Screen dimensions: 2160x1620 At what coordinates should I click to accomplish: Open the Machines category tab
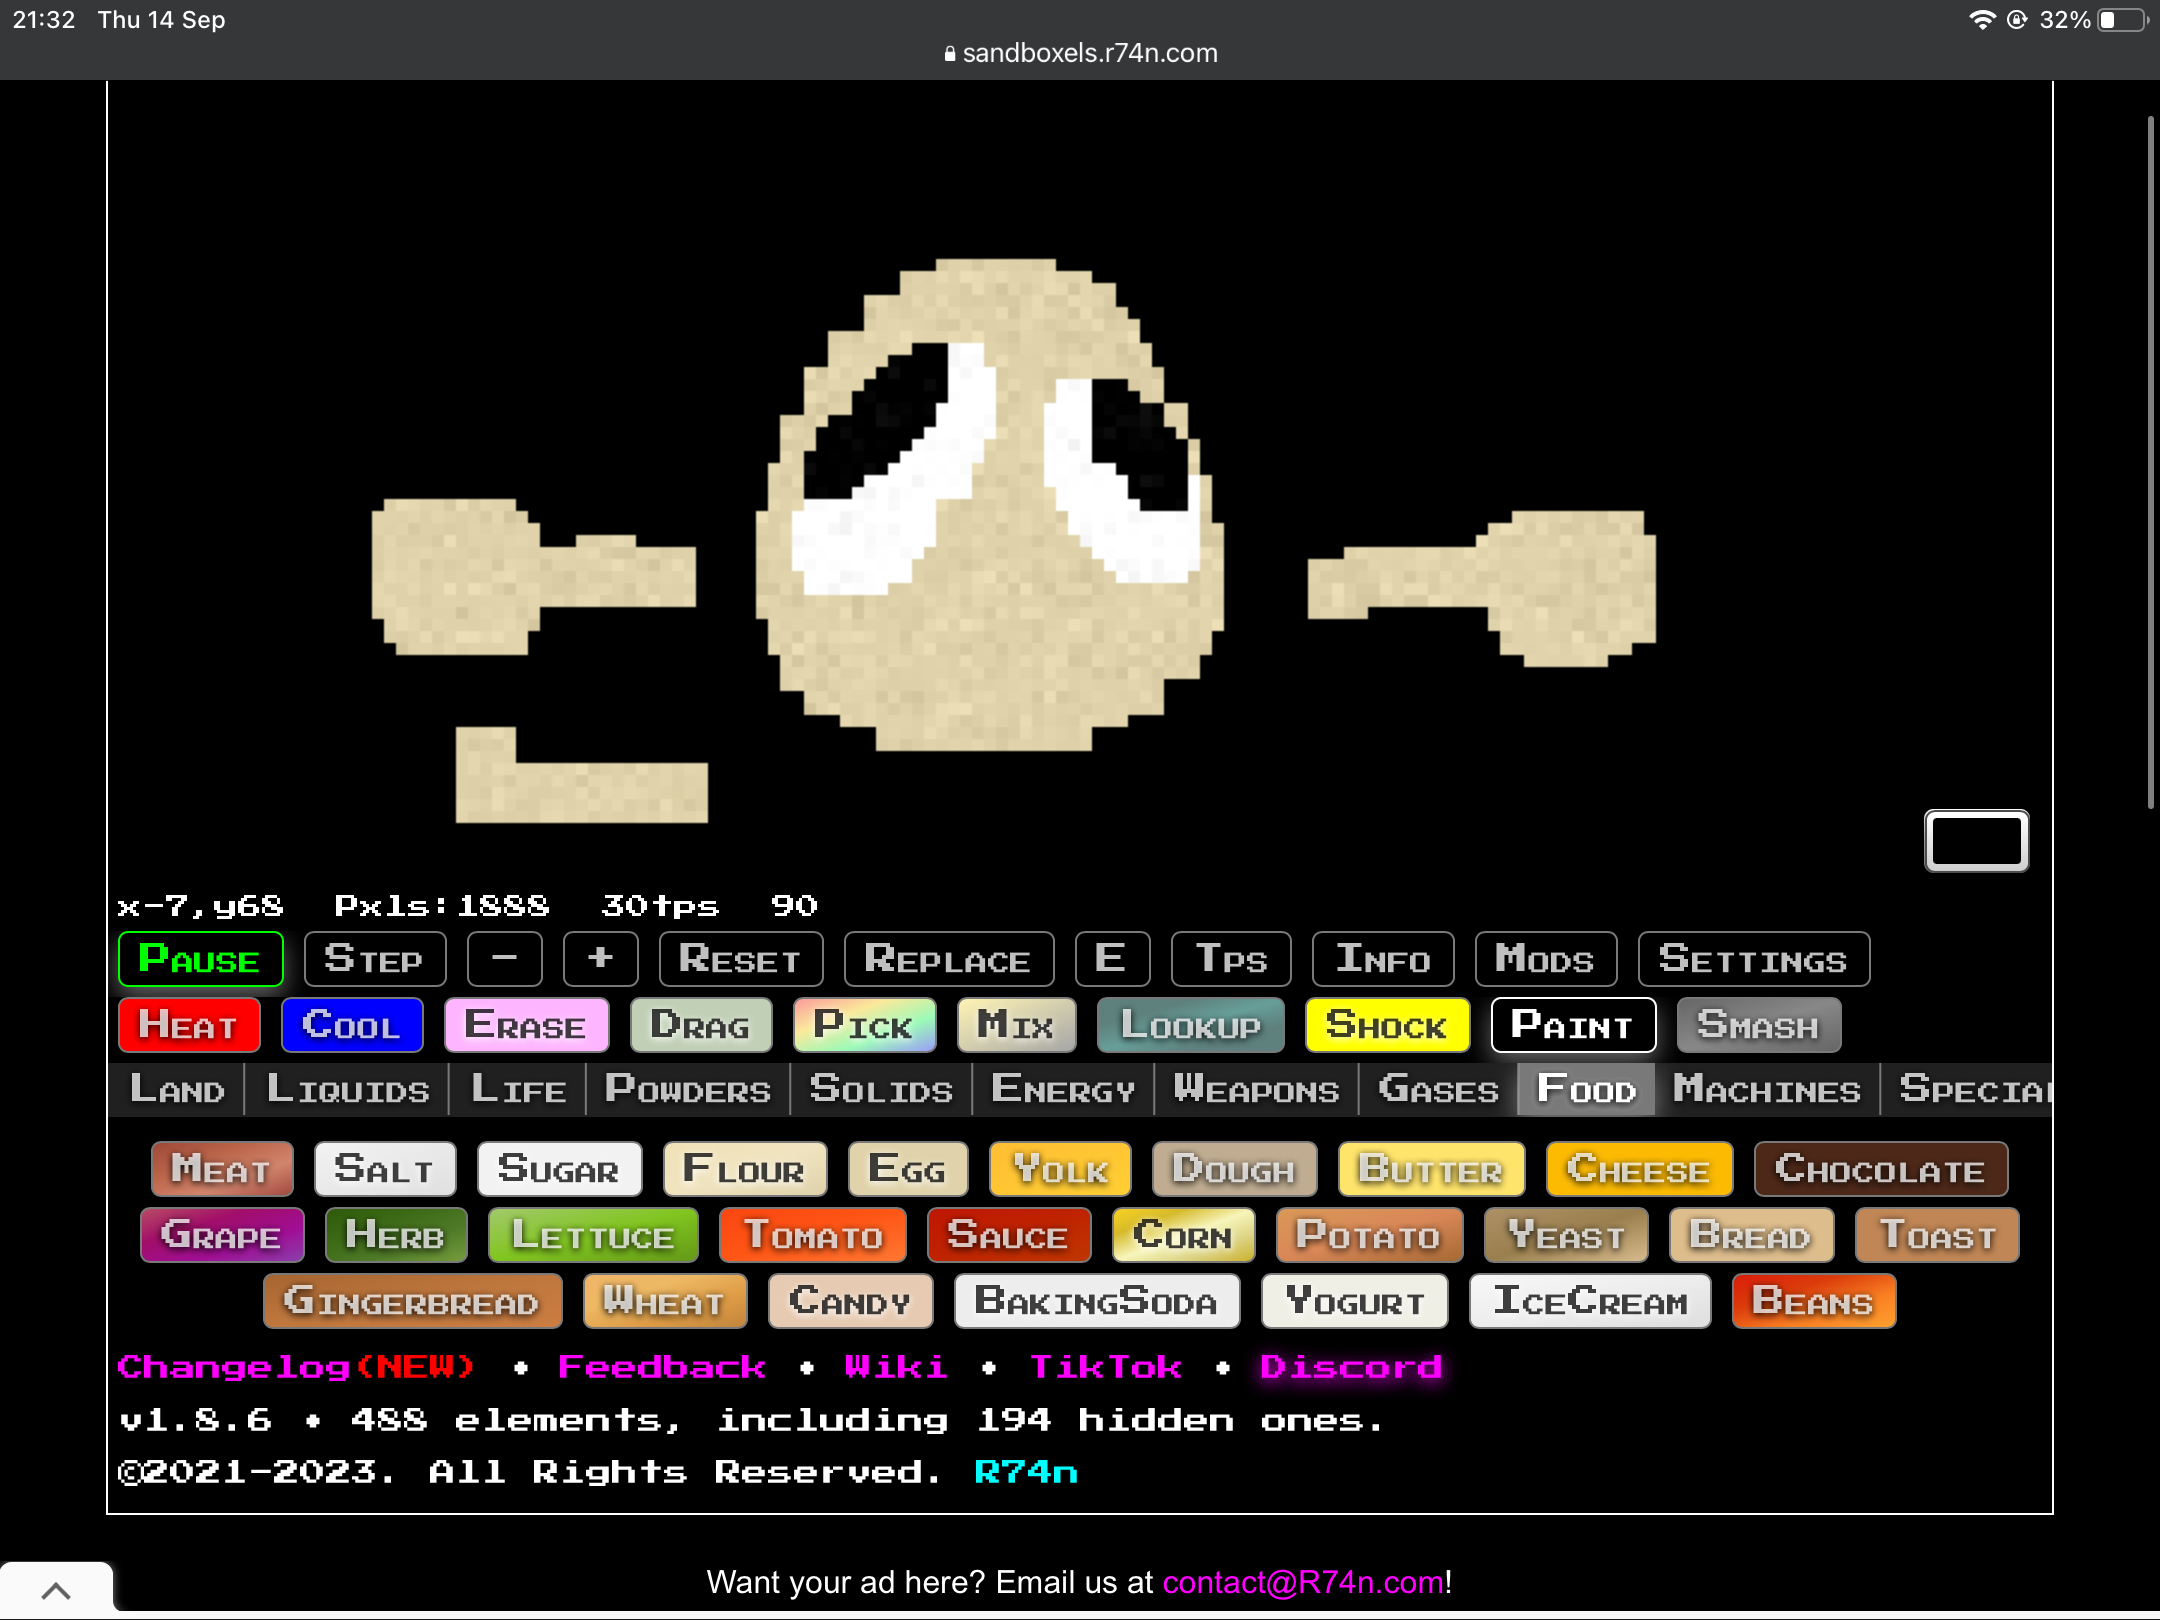pos(1766,1089)
